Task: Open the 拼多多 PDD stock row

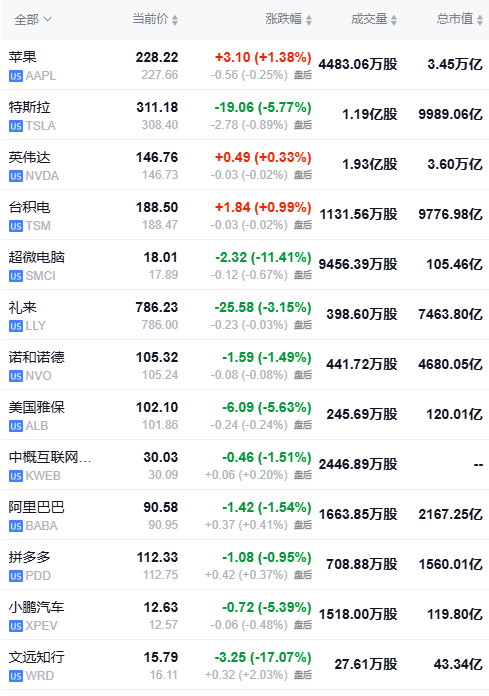Action: point(244,565)
